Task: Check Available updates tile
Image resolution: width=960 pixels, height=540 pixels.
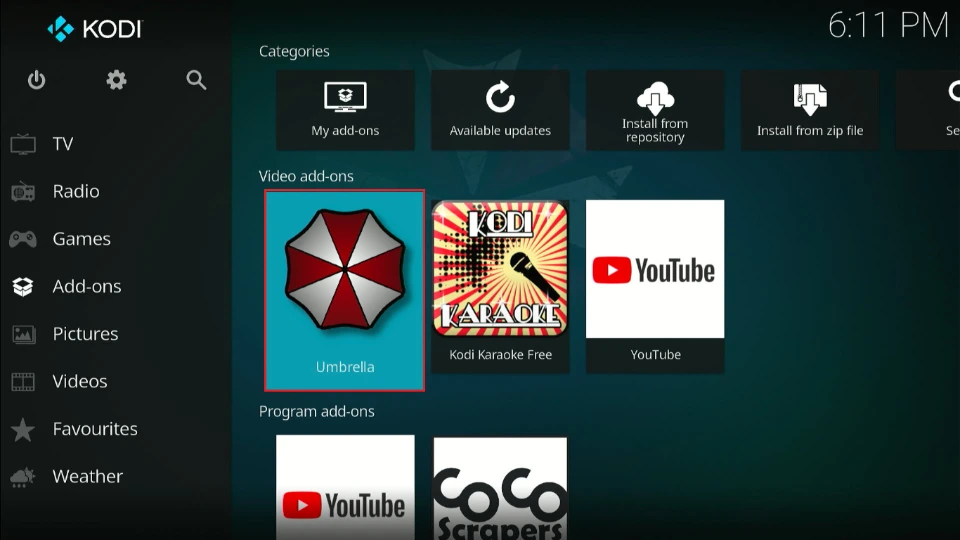Action: (500, 110)
